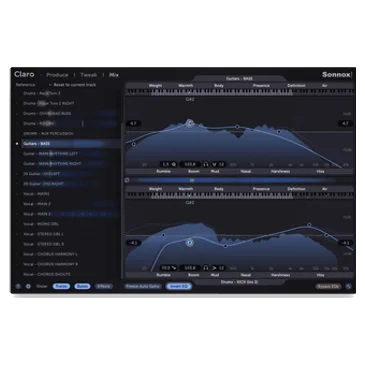Screen dimensions: 365x365
Task: Click the upper EQ frequency value field
Action: pos(190,164)
